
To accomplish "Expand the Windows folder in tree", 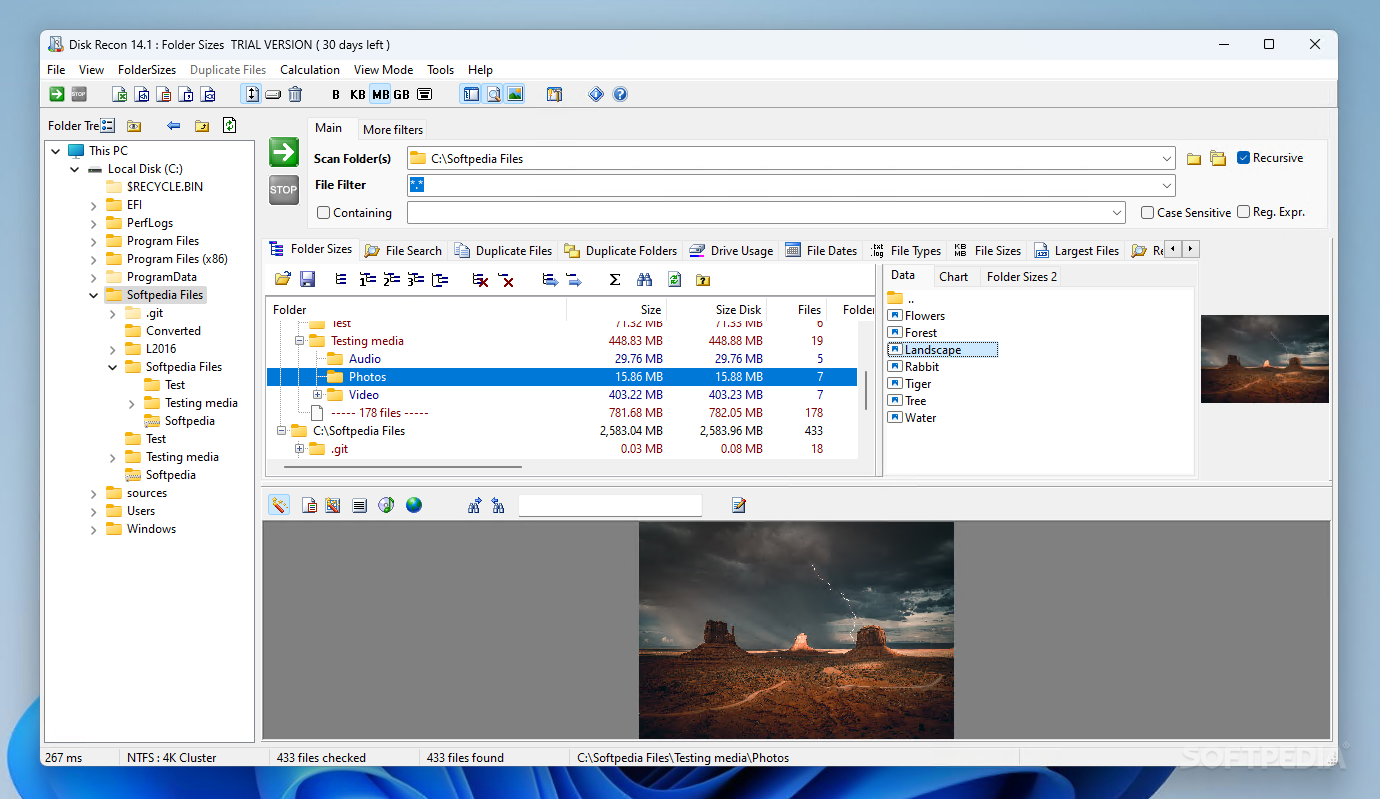I will pos(93,529).
